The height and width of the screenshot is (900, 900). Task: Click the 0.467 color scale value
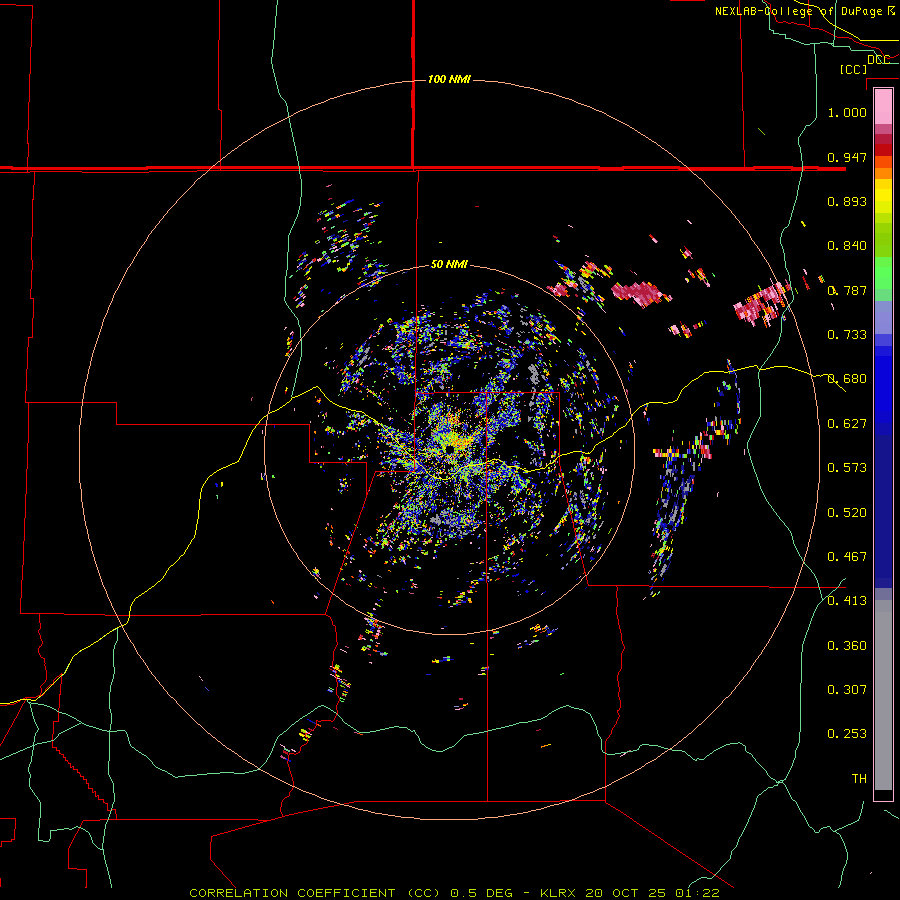coord(847,557)
